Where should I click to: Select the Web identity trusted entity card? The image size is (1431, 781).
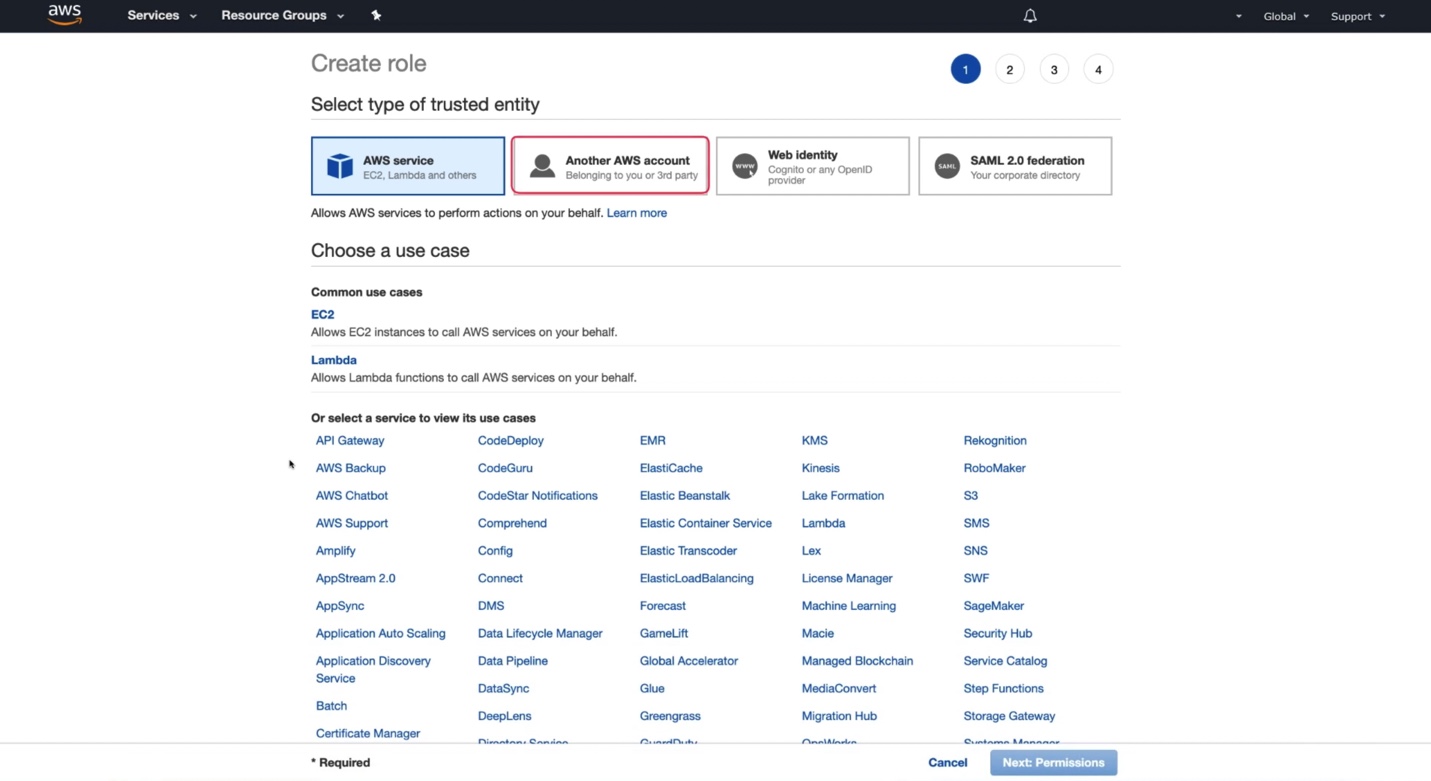813,166
